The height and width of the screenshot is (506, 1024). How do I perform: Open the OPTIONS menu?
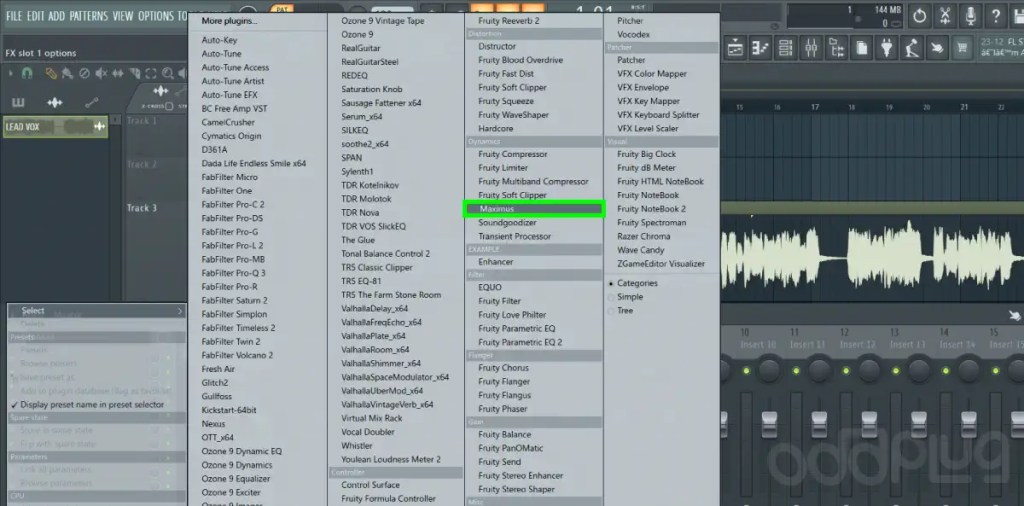(156, 16)
